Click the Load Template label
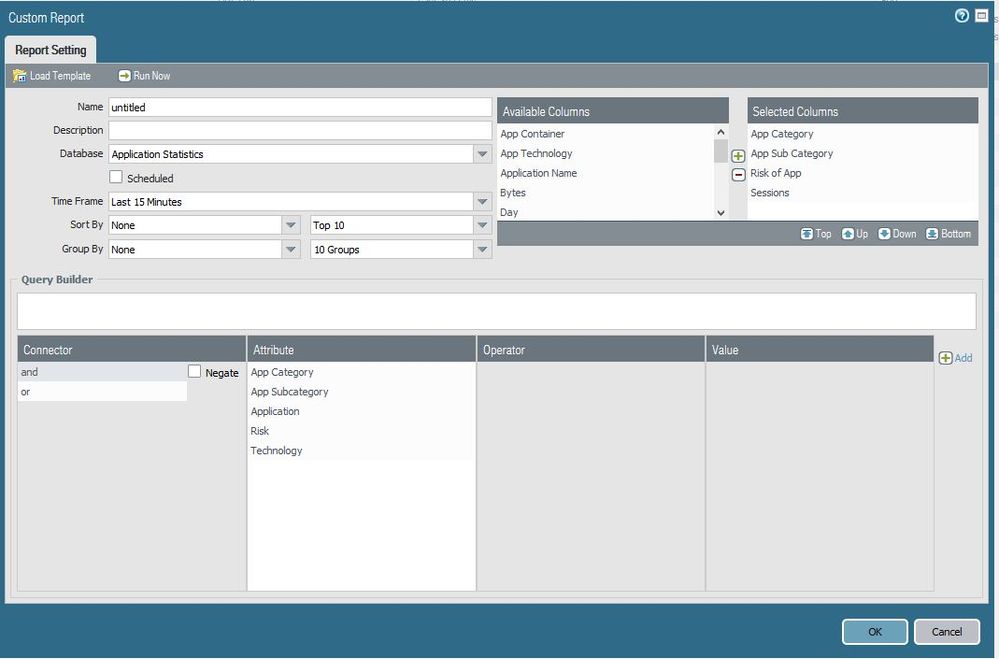Viewport: 999px width, 659px height. click(60, 76)
